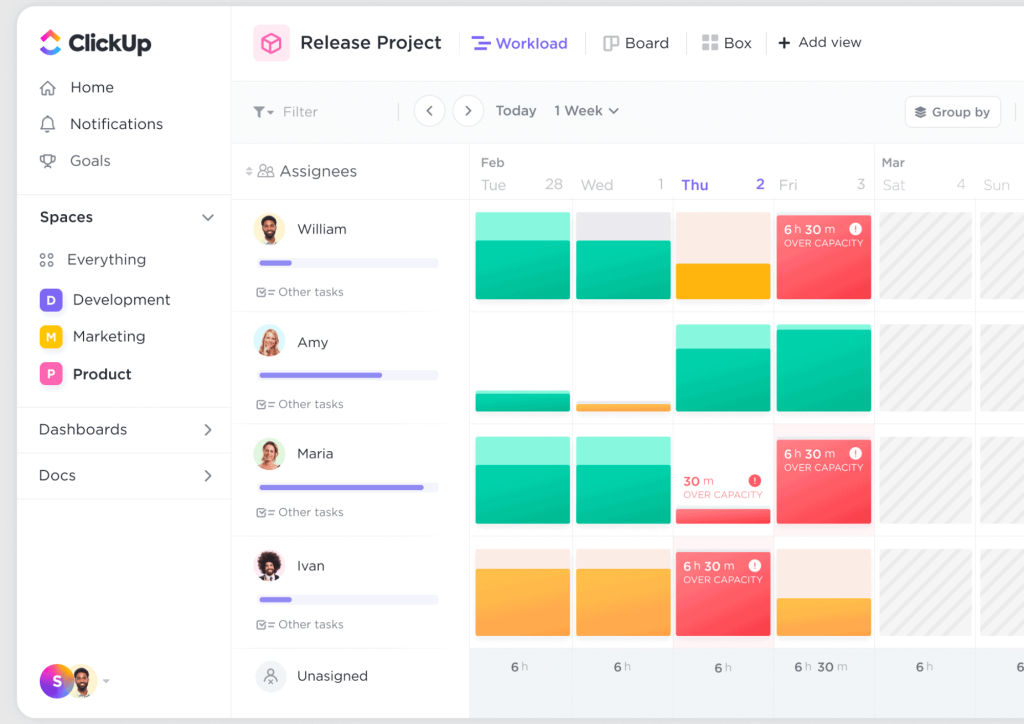Switch to the Board view tab
The image size is (1024, 724).
pyautogui.click(x=636, y=42)
